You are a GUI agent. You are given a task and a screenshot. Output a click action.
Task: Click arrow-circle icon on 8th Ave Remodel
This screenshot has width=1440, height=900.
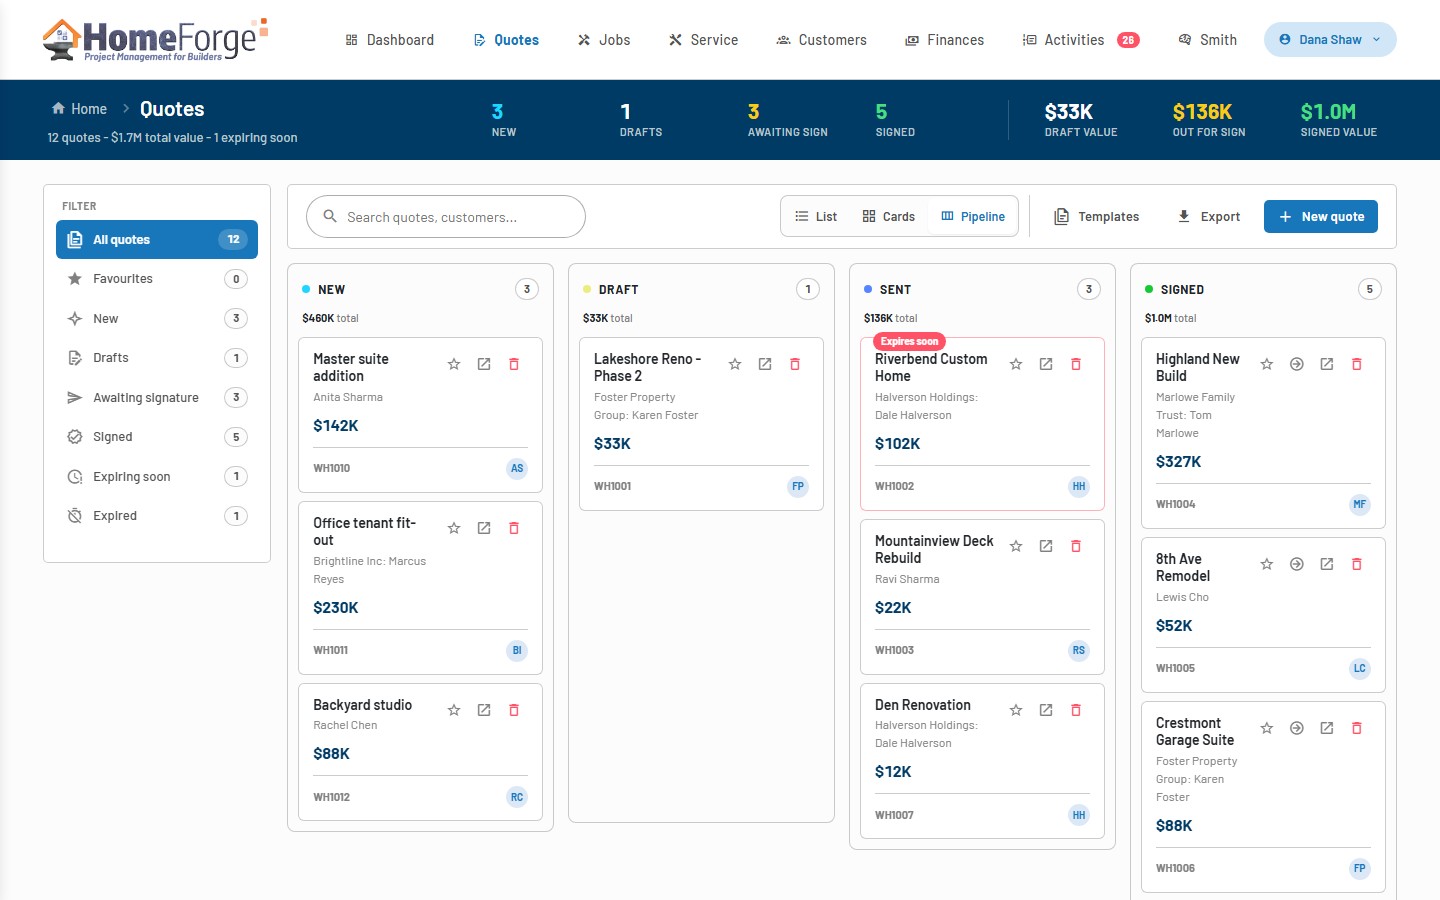(x=1297, y=564)
